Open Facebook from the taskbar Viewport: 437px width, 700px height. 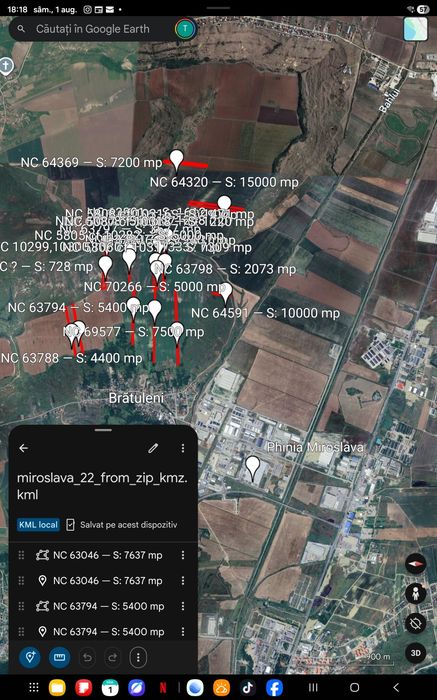pyautogui.click(x=275, y=688)
